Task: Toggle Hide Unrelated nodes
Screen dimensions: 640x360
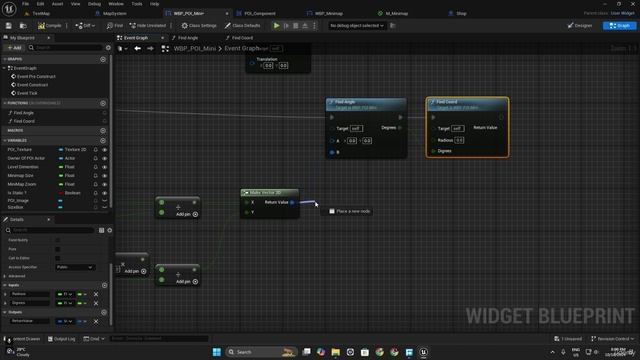Action: [148, 26]
